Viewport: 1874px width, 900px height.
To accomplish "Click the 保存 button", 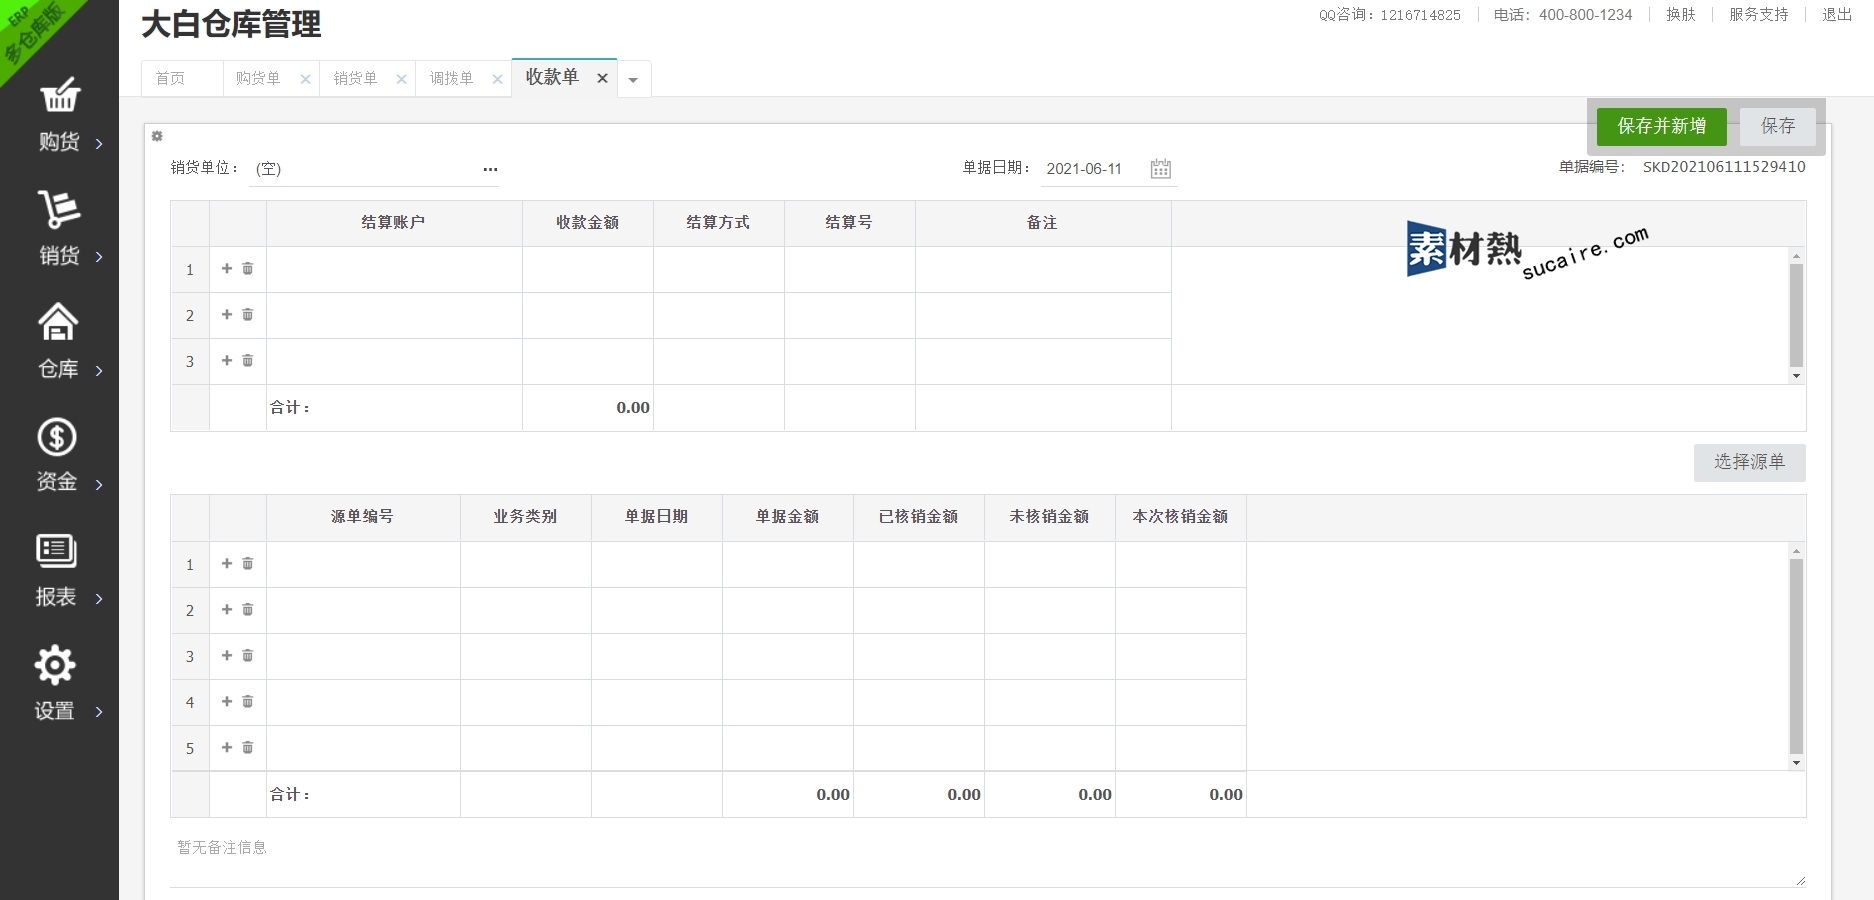I will (1777, 126).
